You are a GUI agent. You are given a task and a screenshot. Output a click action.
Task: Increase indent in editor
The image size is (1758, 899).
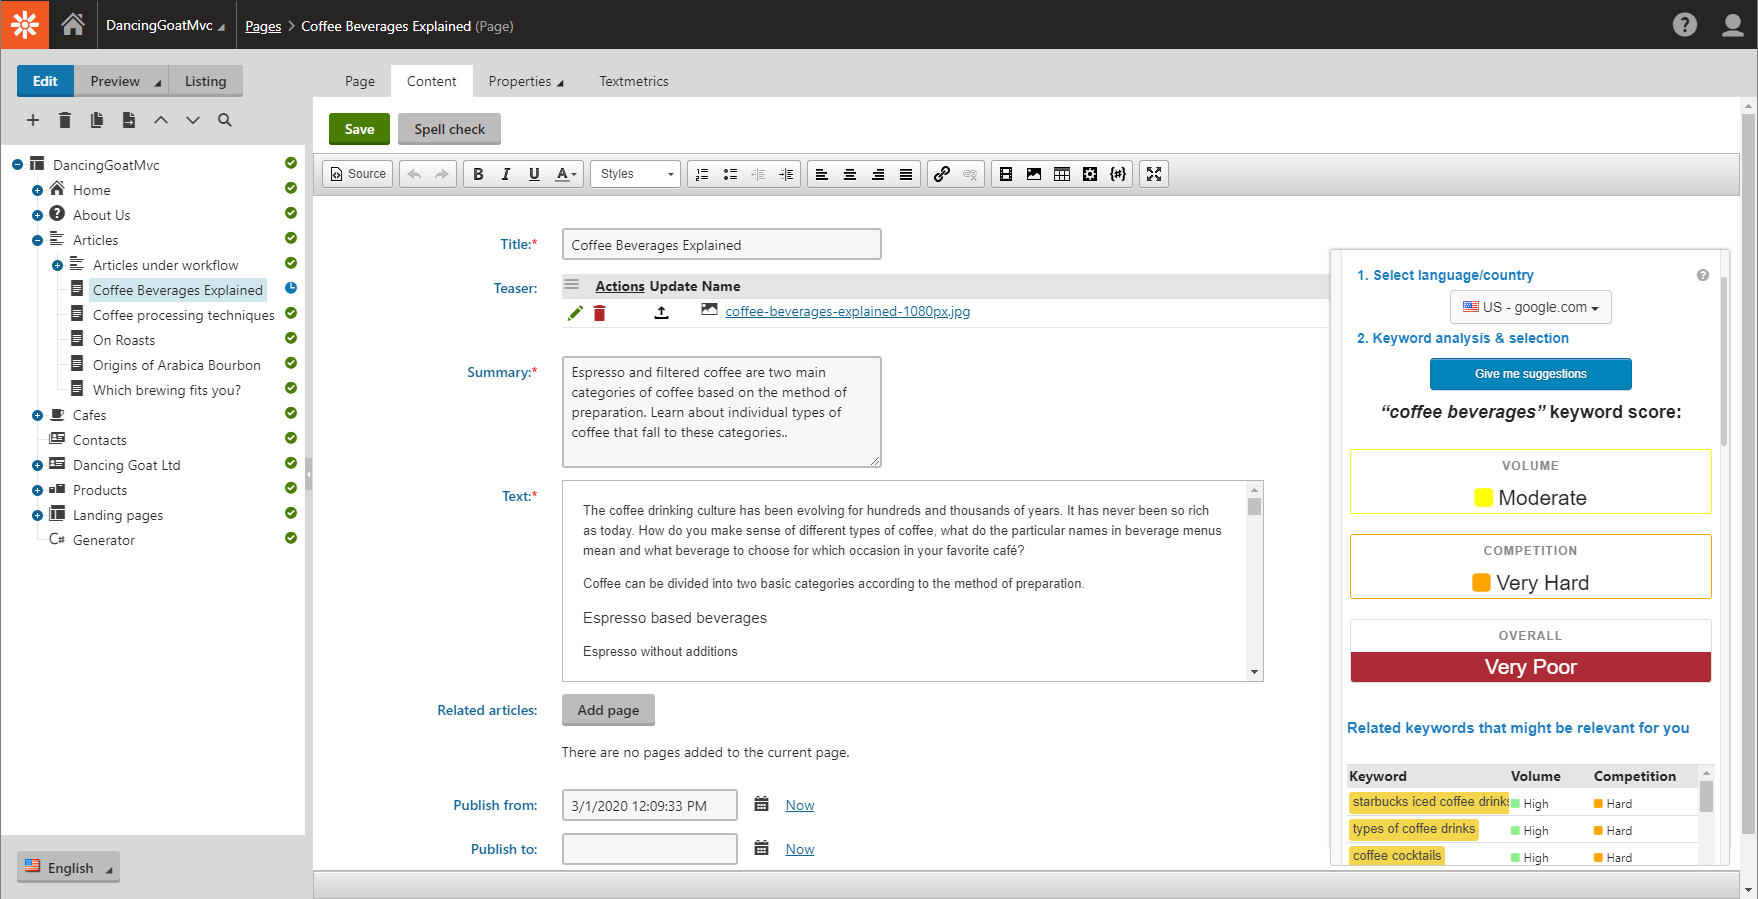[x=786, y=174]
